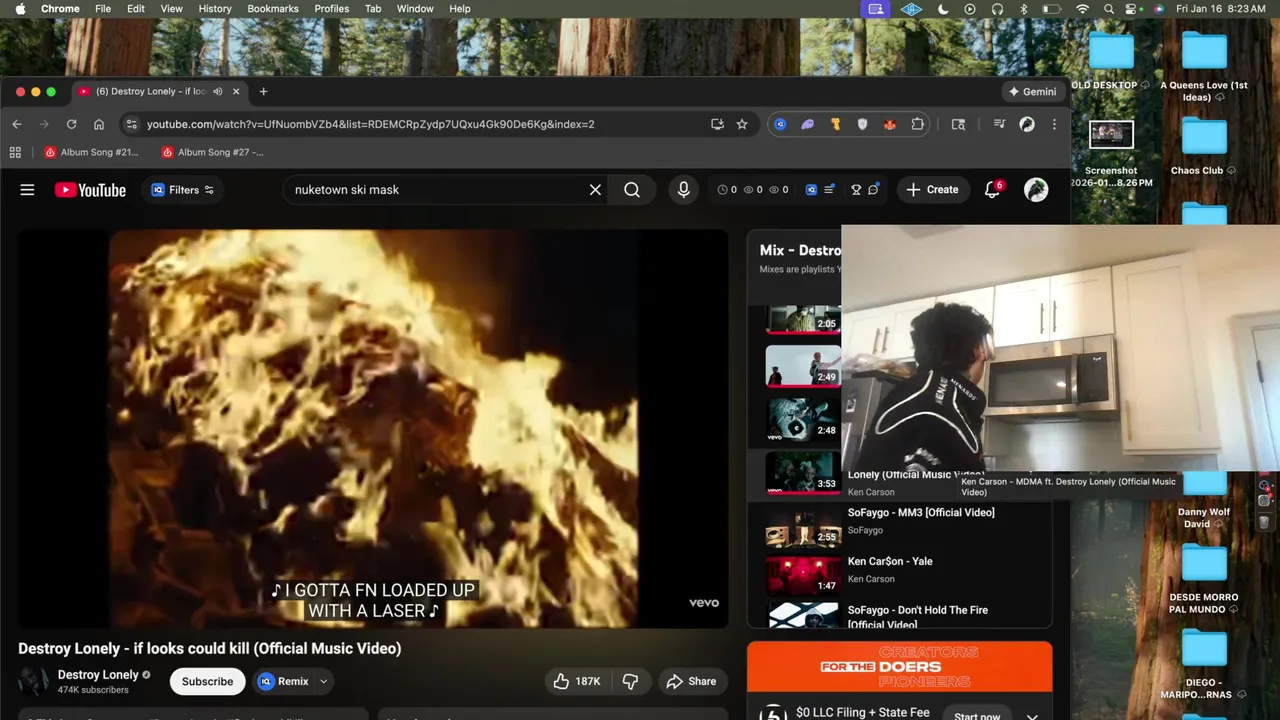Open the Phantom ghost extension

tap(808, 124)
